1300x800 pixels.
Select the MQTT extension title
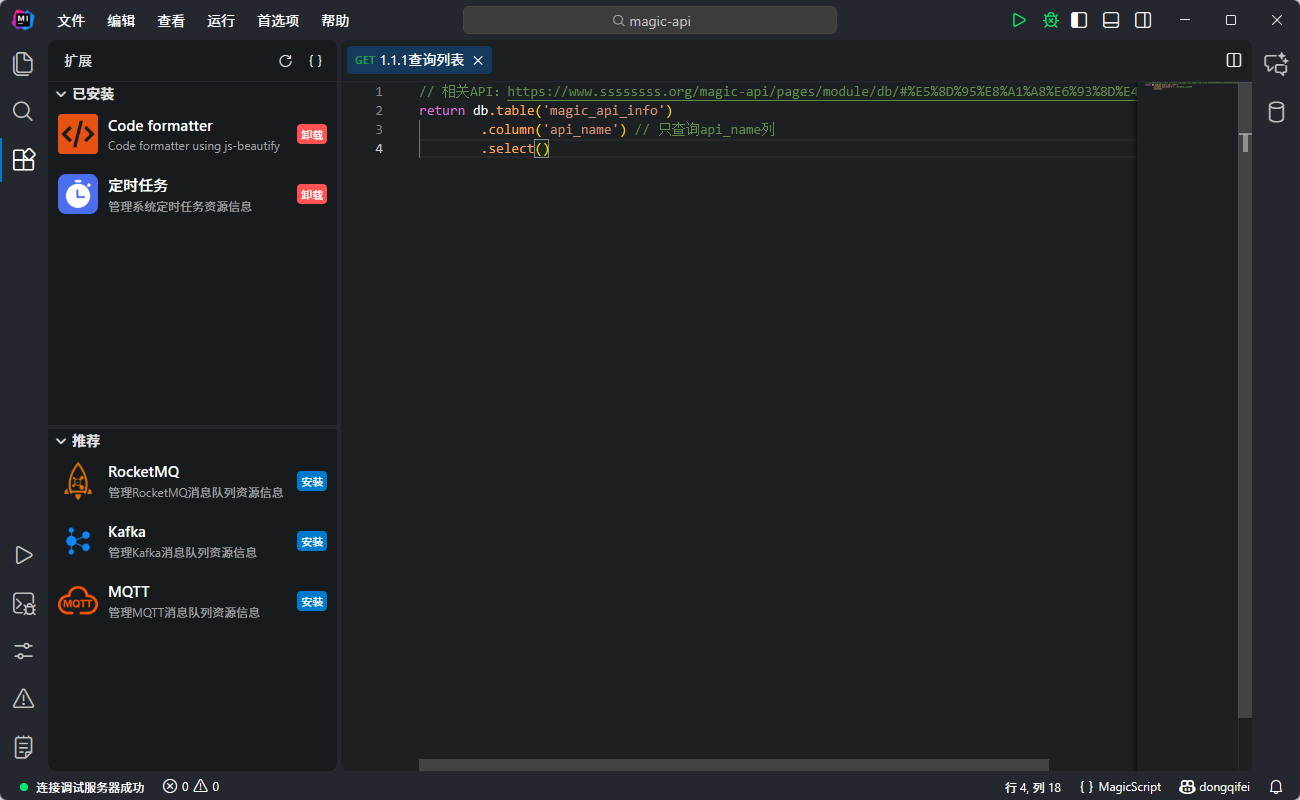coord(129,592)
